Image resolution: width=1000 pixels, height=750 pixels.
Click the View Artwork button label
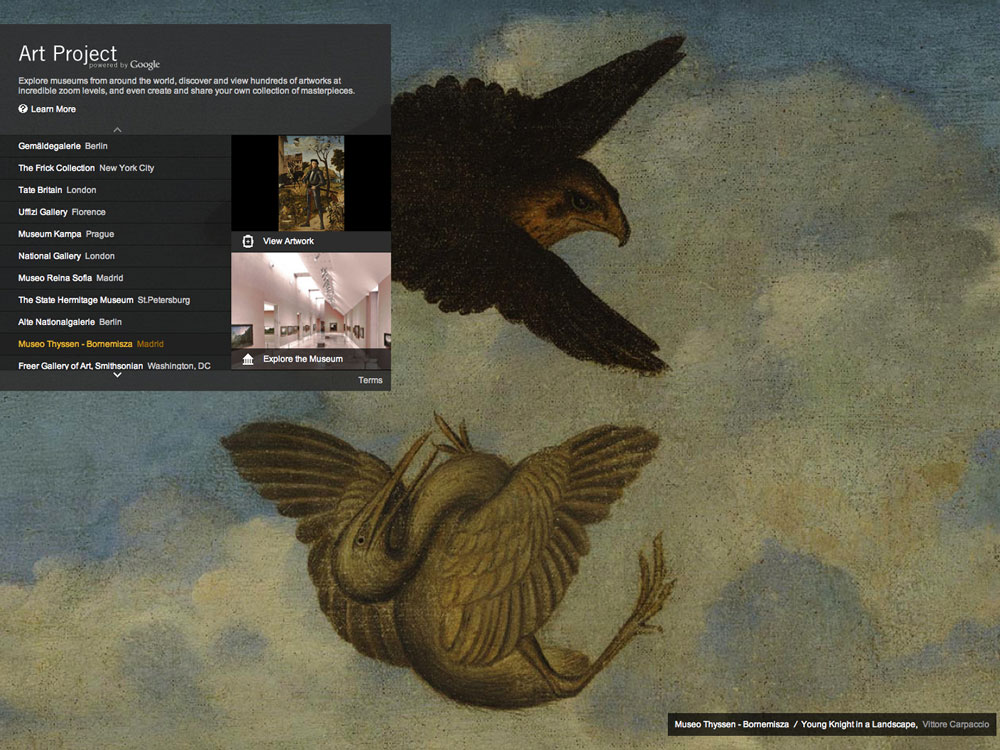coord(288,241)
